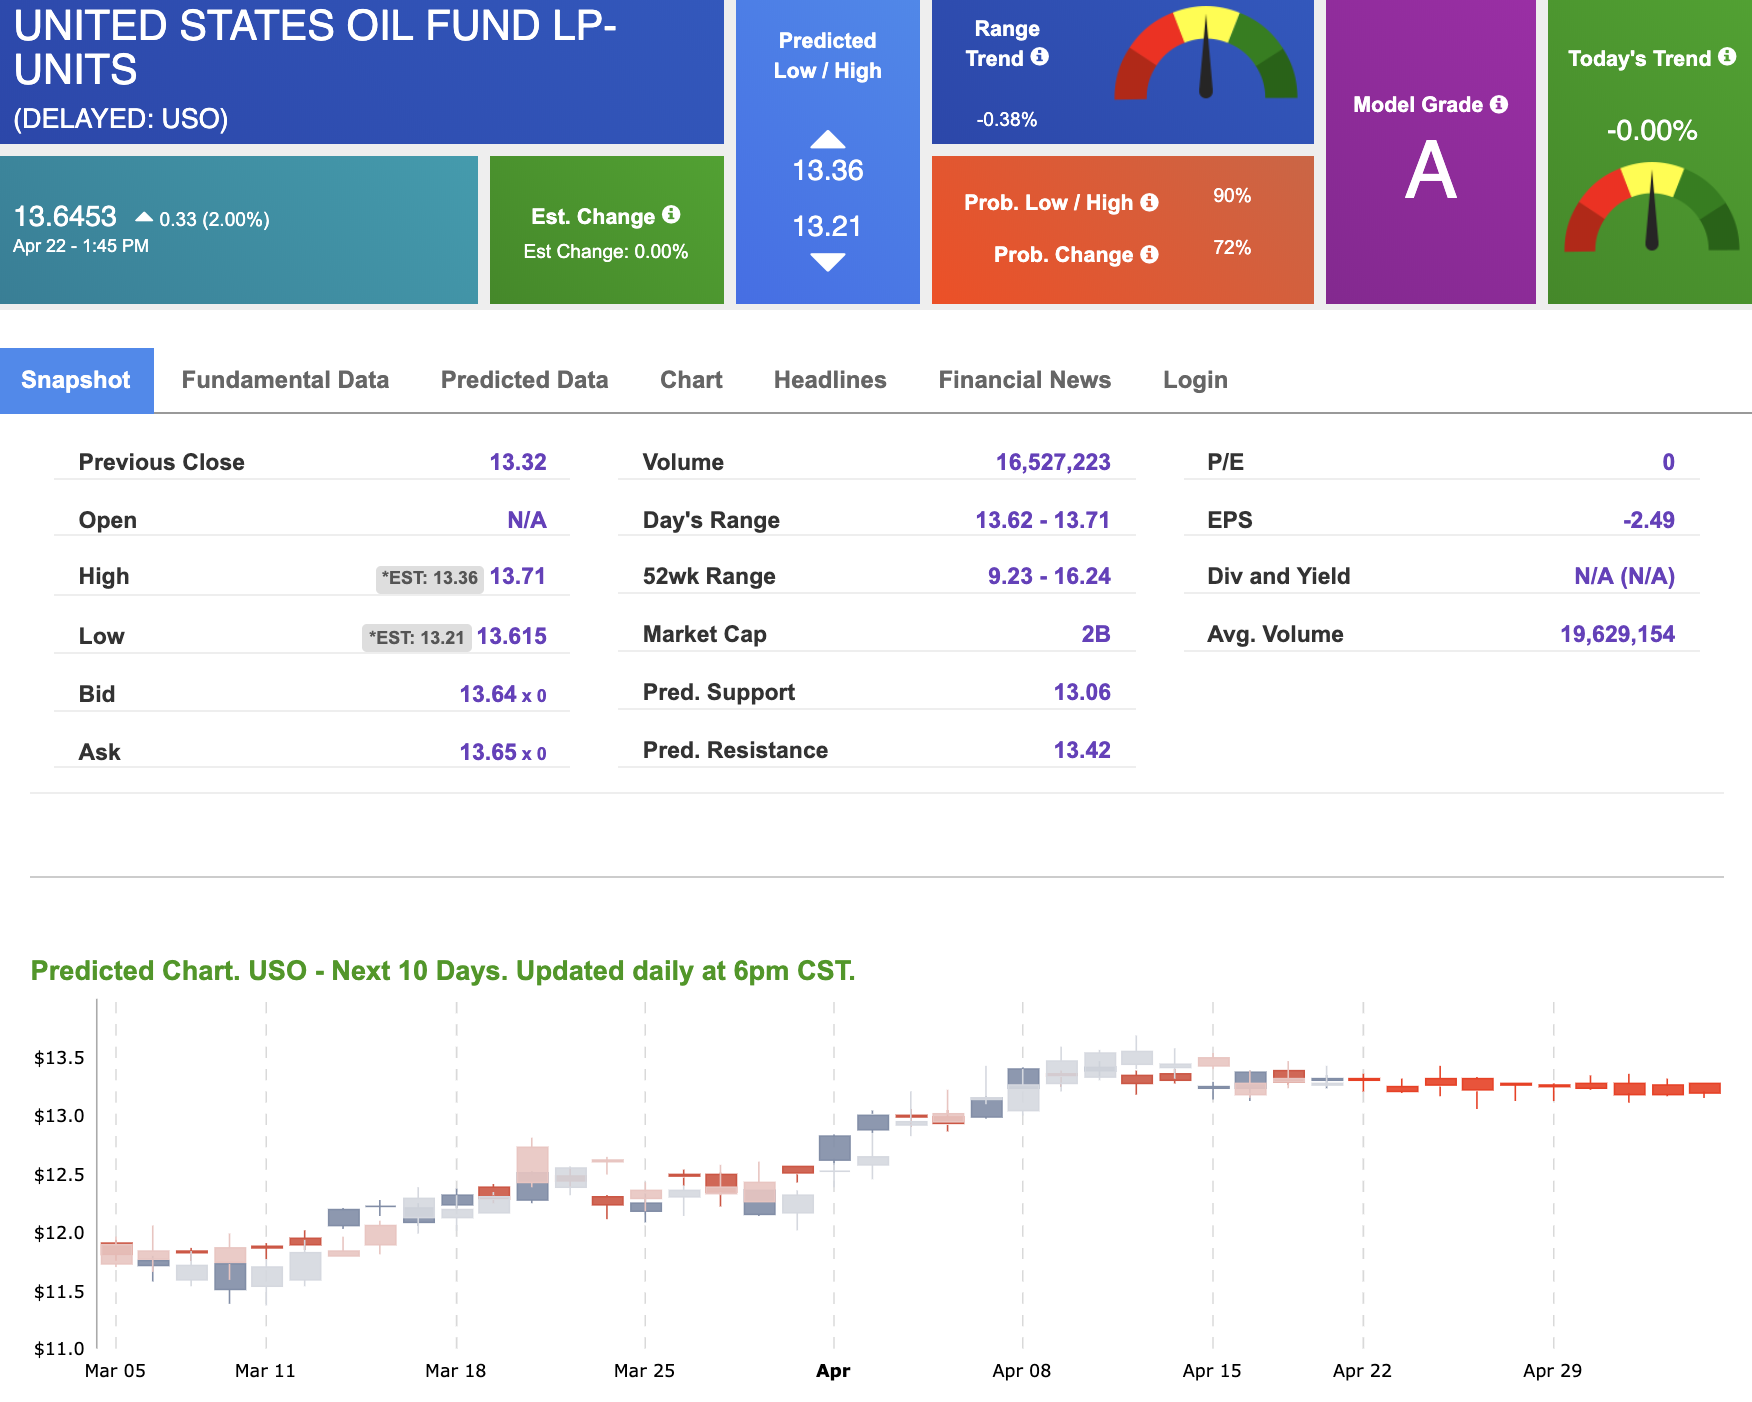This screenshot has width=1752, height=1402.
Task: Click the Pred. Resistance value 13.42
Action: [x=1082, y=750]
